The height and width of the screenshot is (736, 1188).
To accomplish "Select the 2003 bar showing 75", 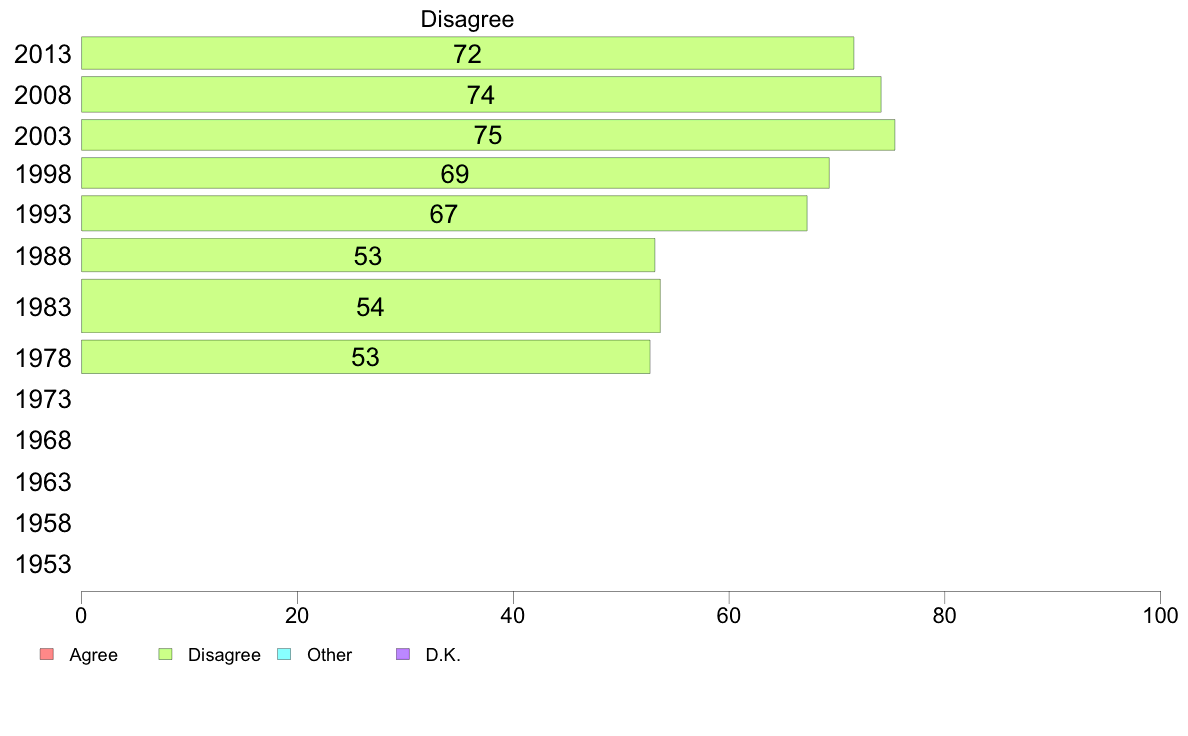I will coord(488,135).
